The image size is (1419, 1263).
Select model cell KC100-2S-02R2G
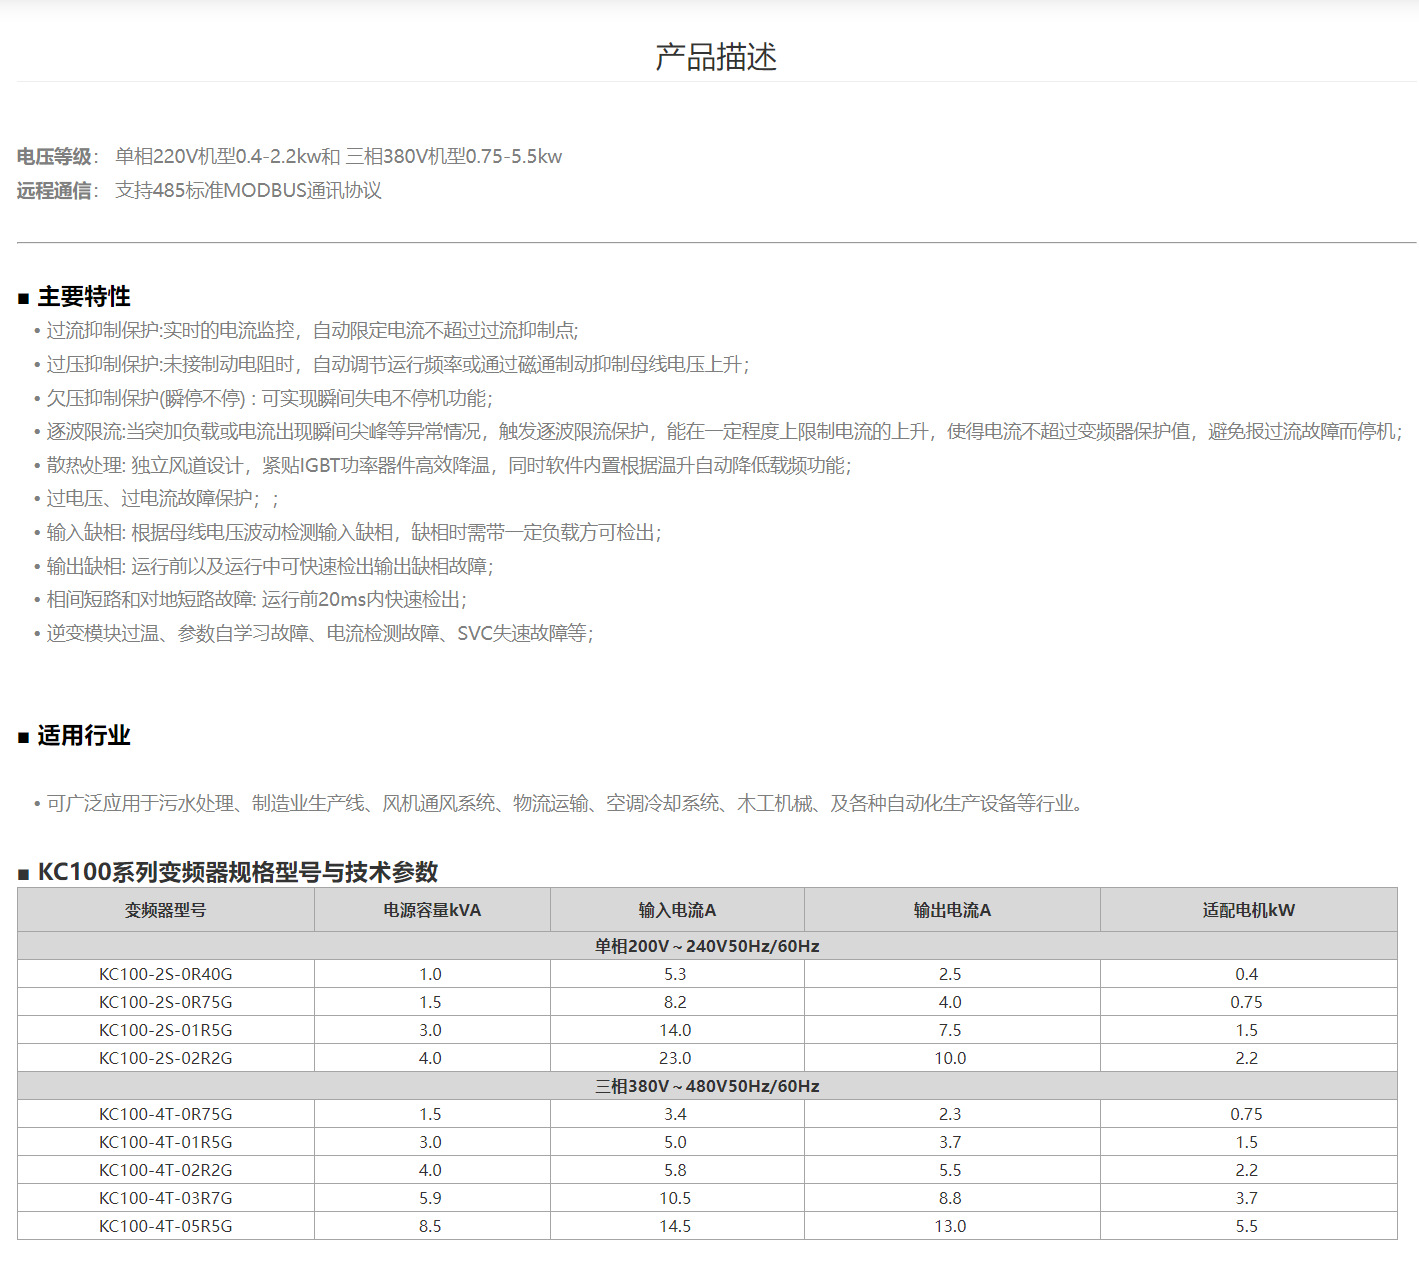point(166,1058)
